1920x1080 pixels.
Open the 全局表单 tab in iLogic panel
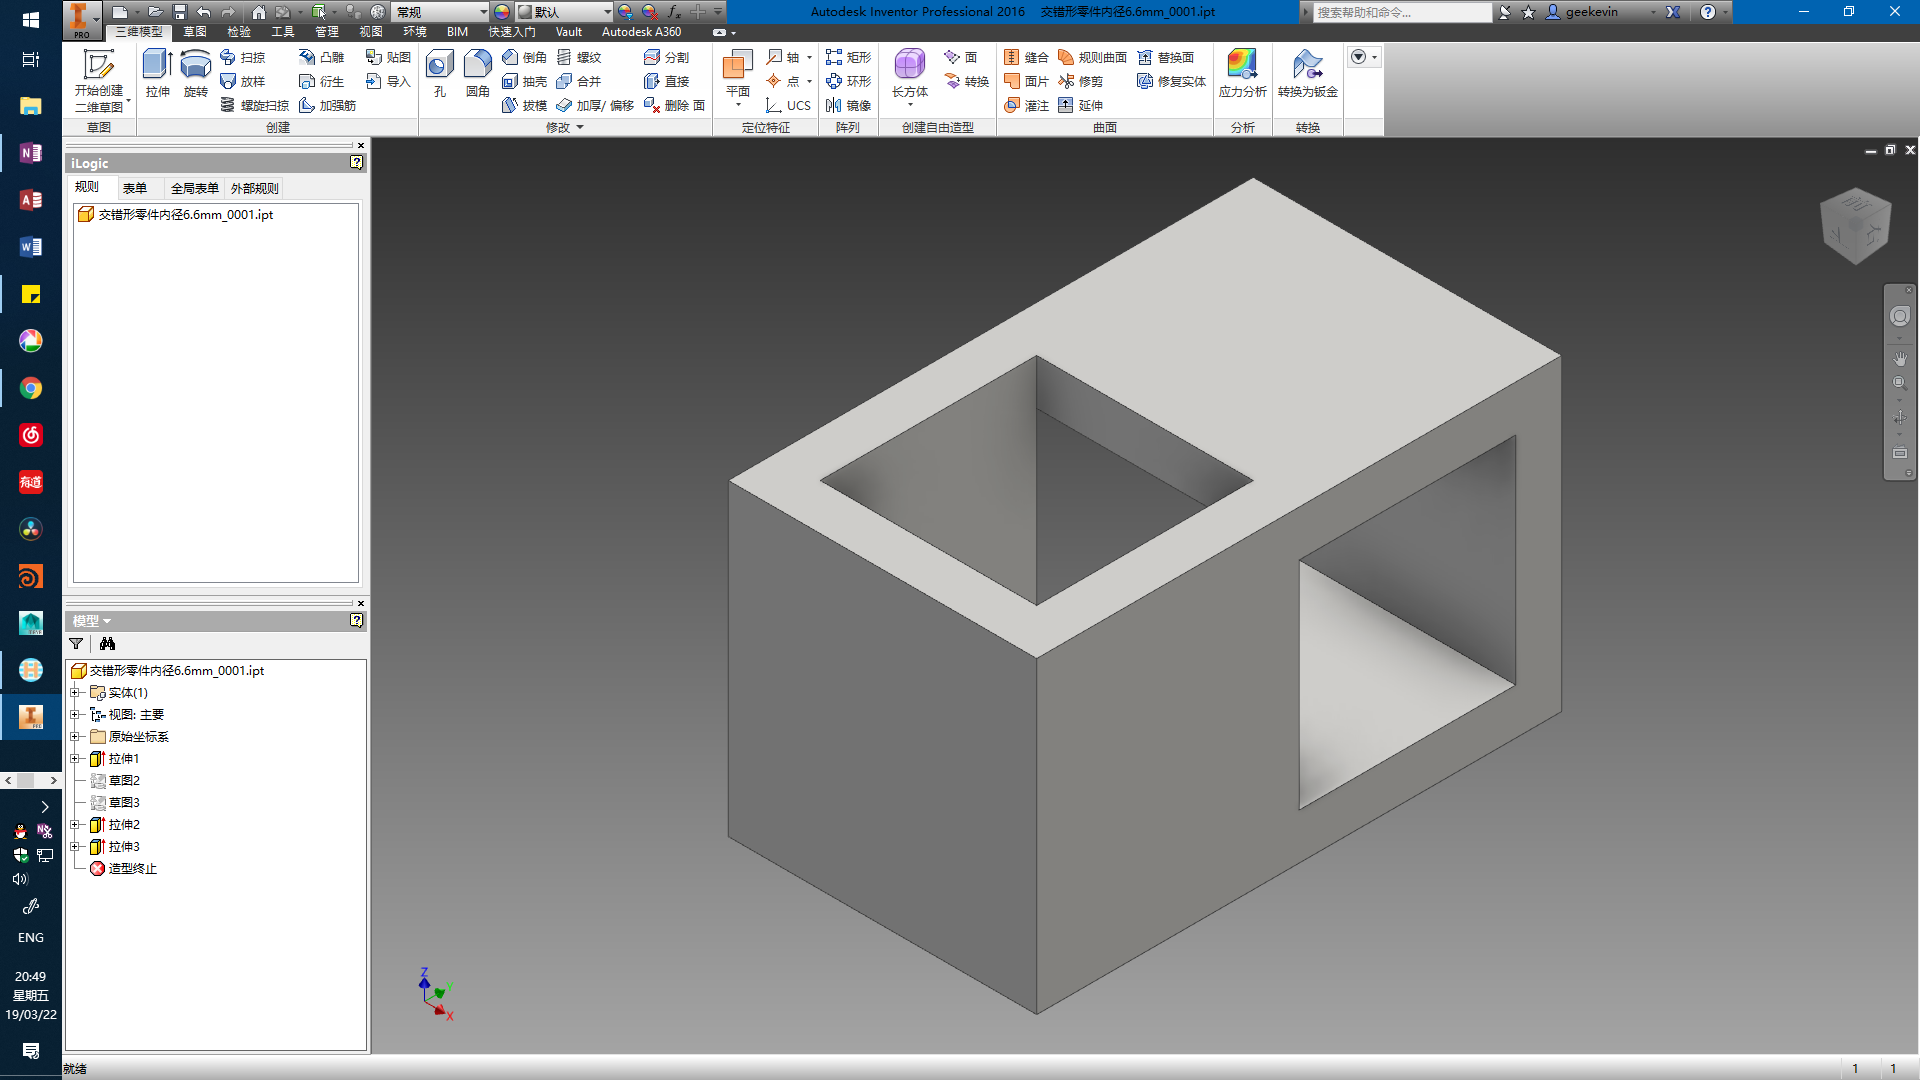(x=194, y=188)
